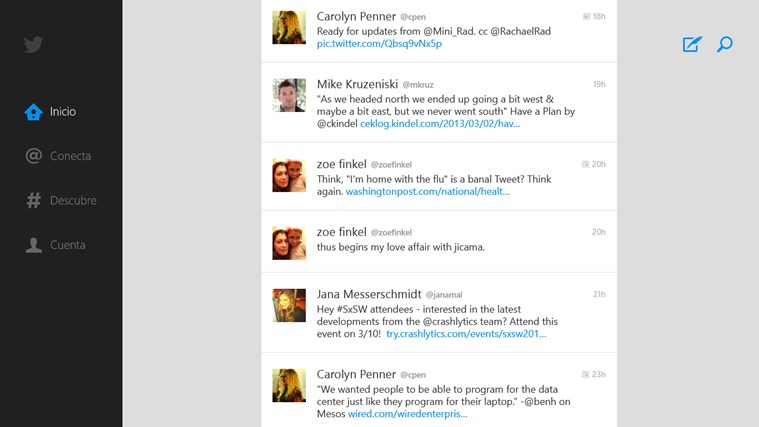Open the pic.twitter.com/Qbsq9vNx5p link
759x427 pixels.
379,44
